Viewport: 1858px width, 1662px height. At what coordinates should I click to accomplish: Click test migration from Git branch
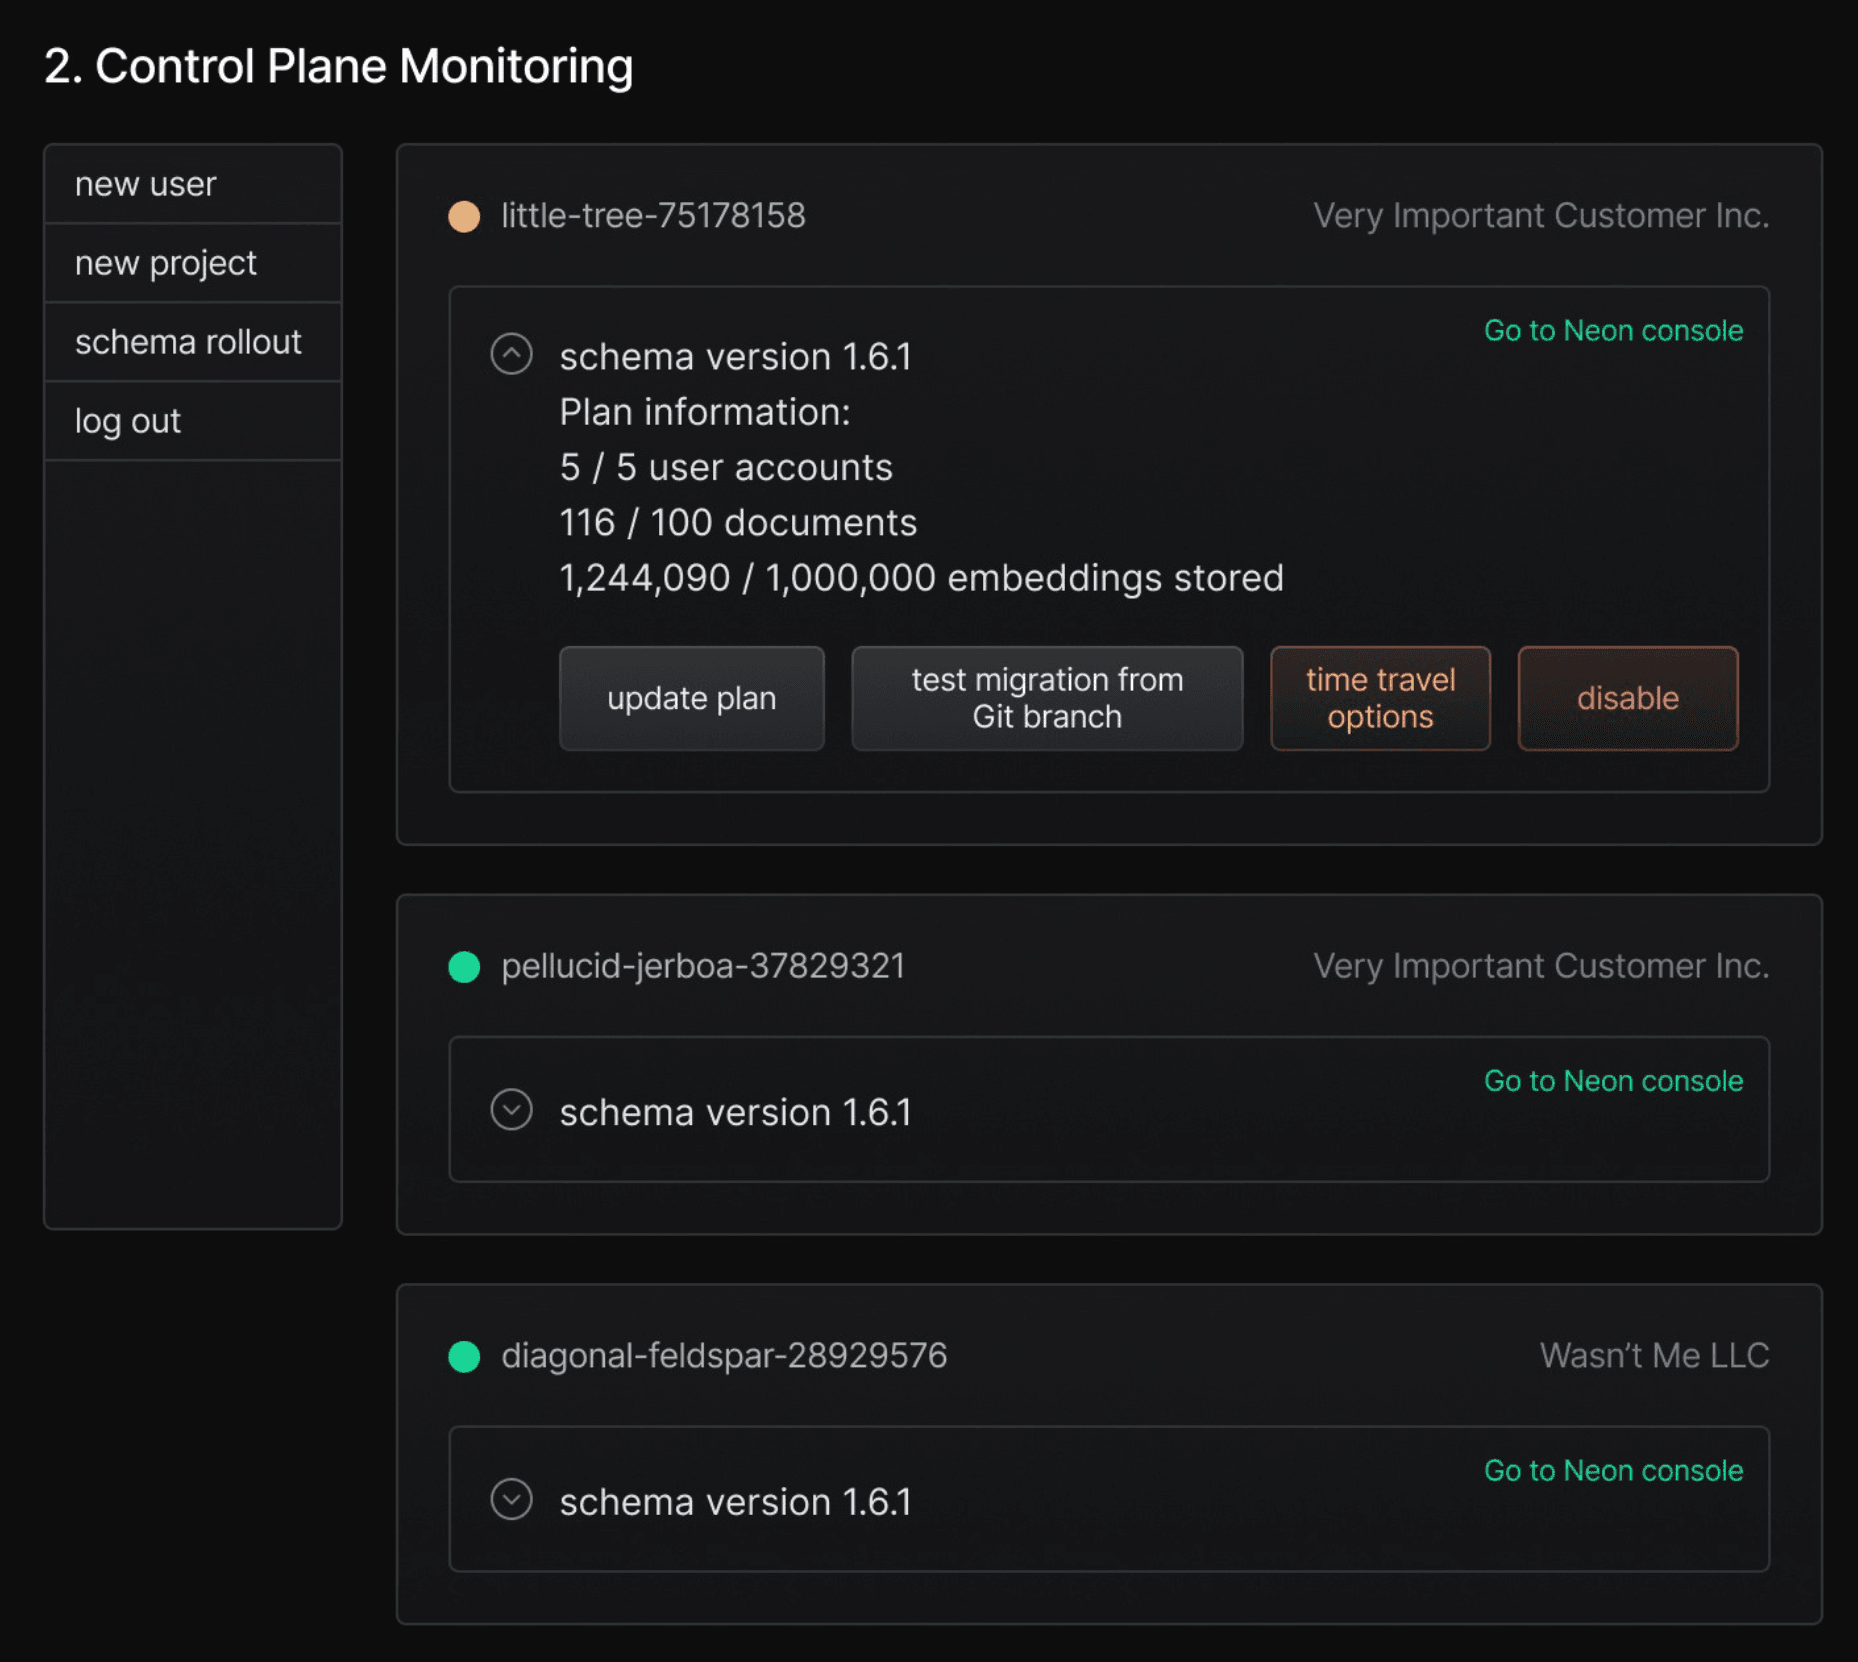pyautogui.click(x=1046, y=698)
